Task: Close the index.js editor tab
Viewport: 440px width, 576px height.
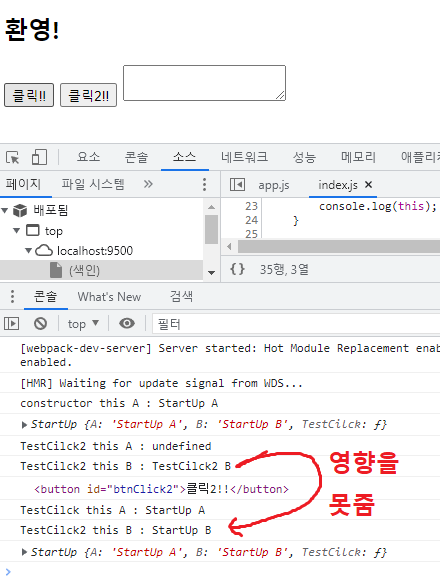Action: click(x=368, y=184)
